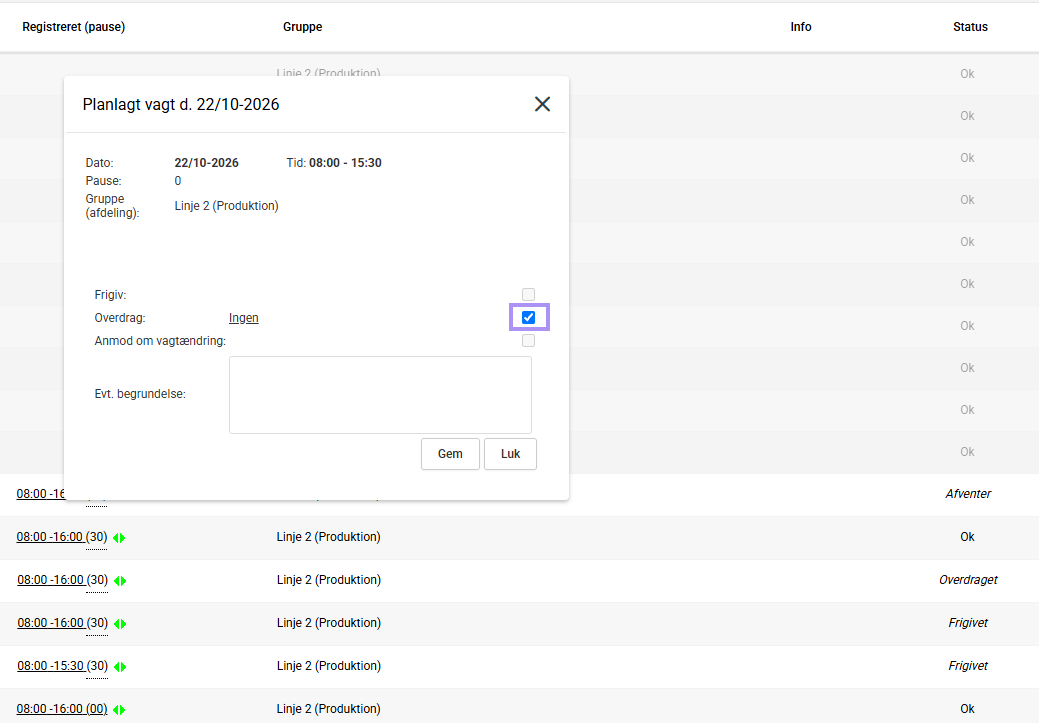Click Frigivet status in the 08:00-15:30 row
Screen dimensions: 1039x723
[968, 666]
